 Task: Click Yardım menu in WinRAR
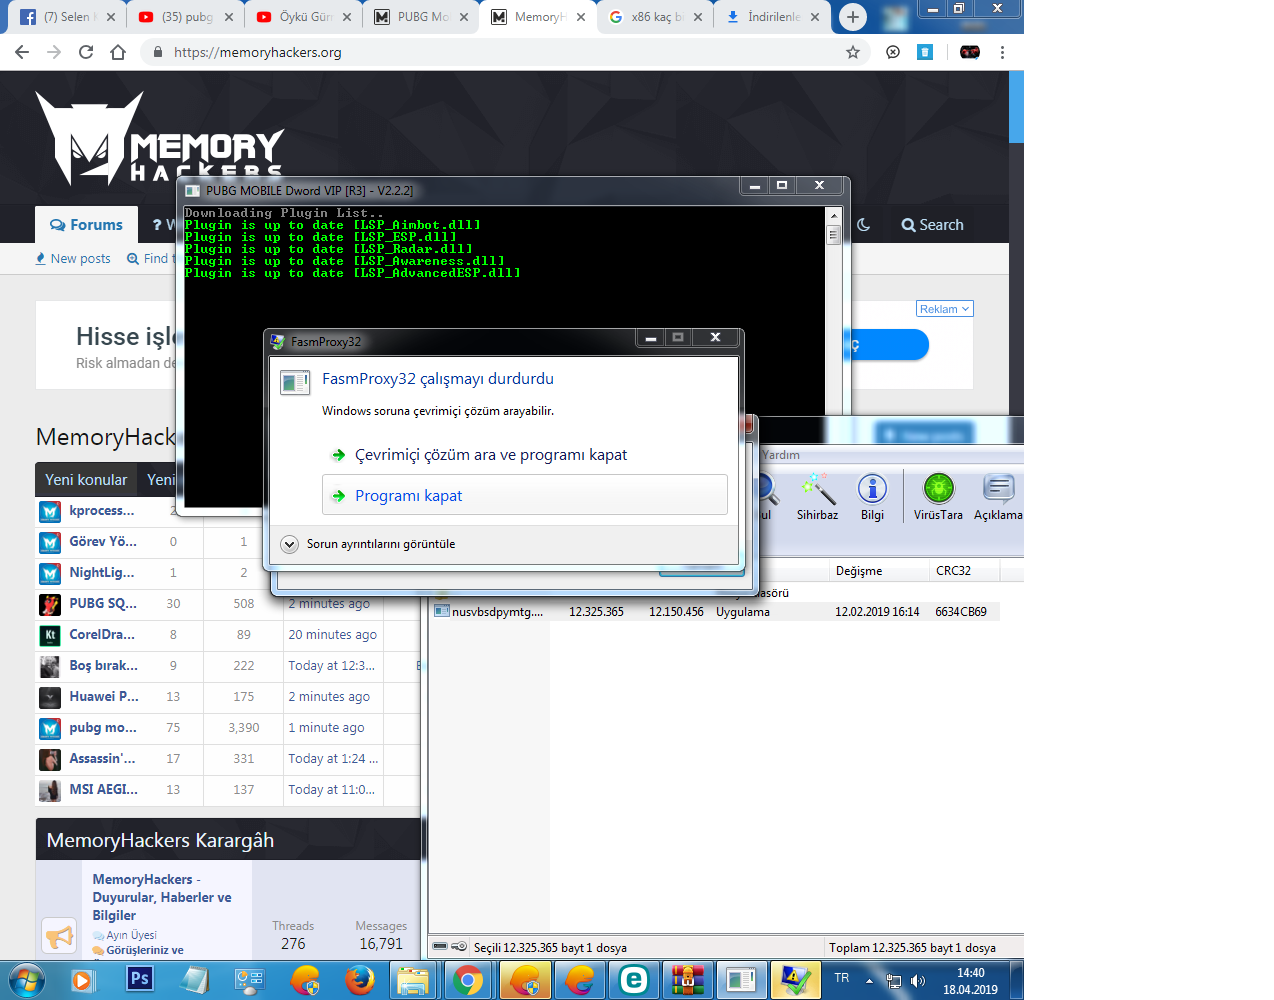[x=781, y=455]
